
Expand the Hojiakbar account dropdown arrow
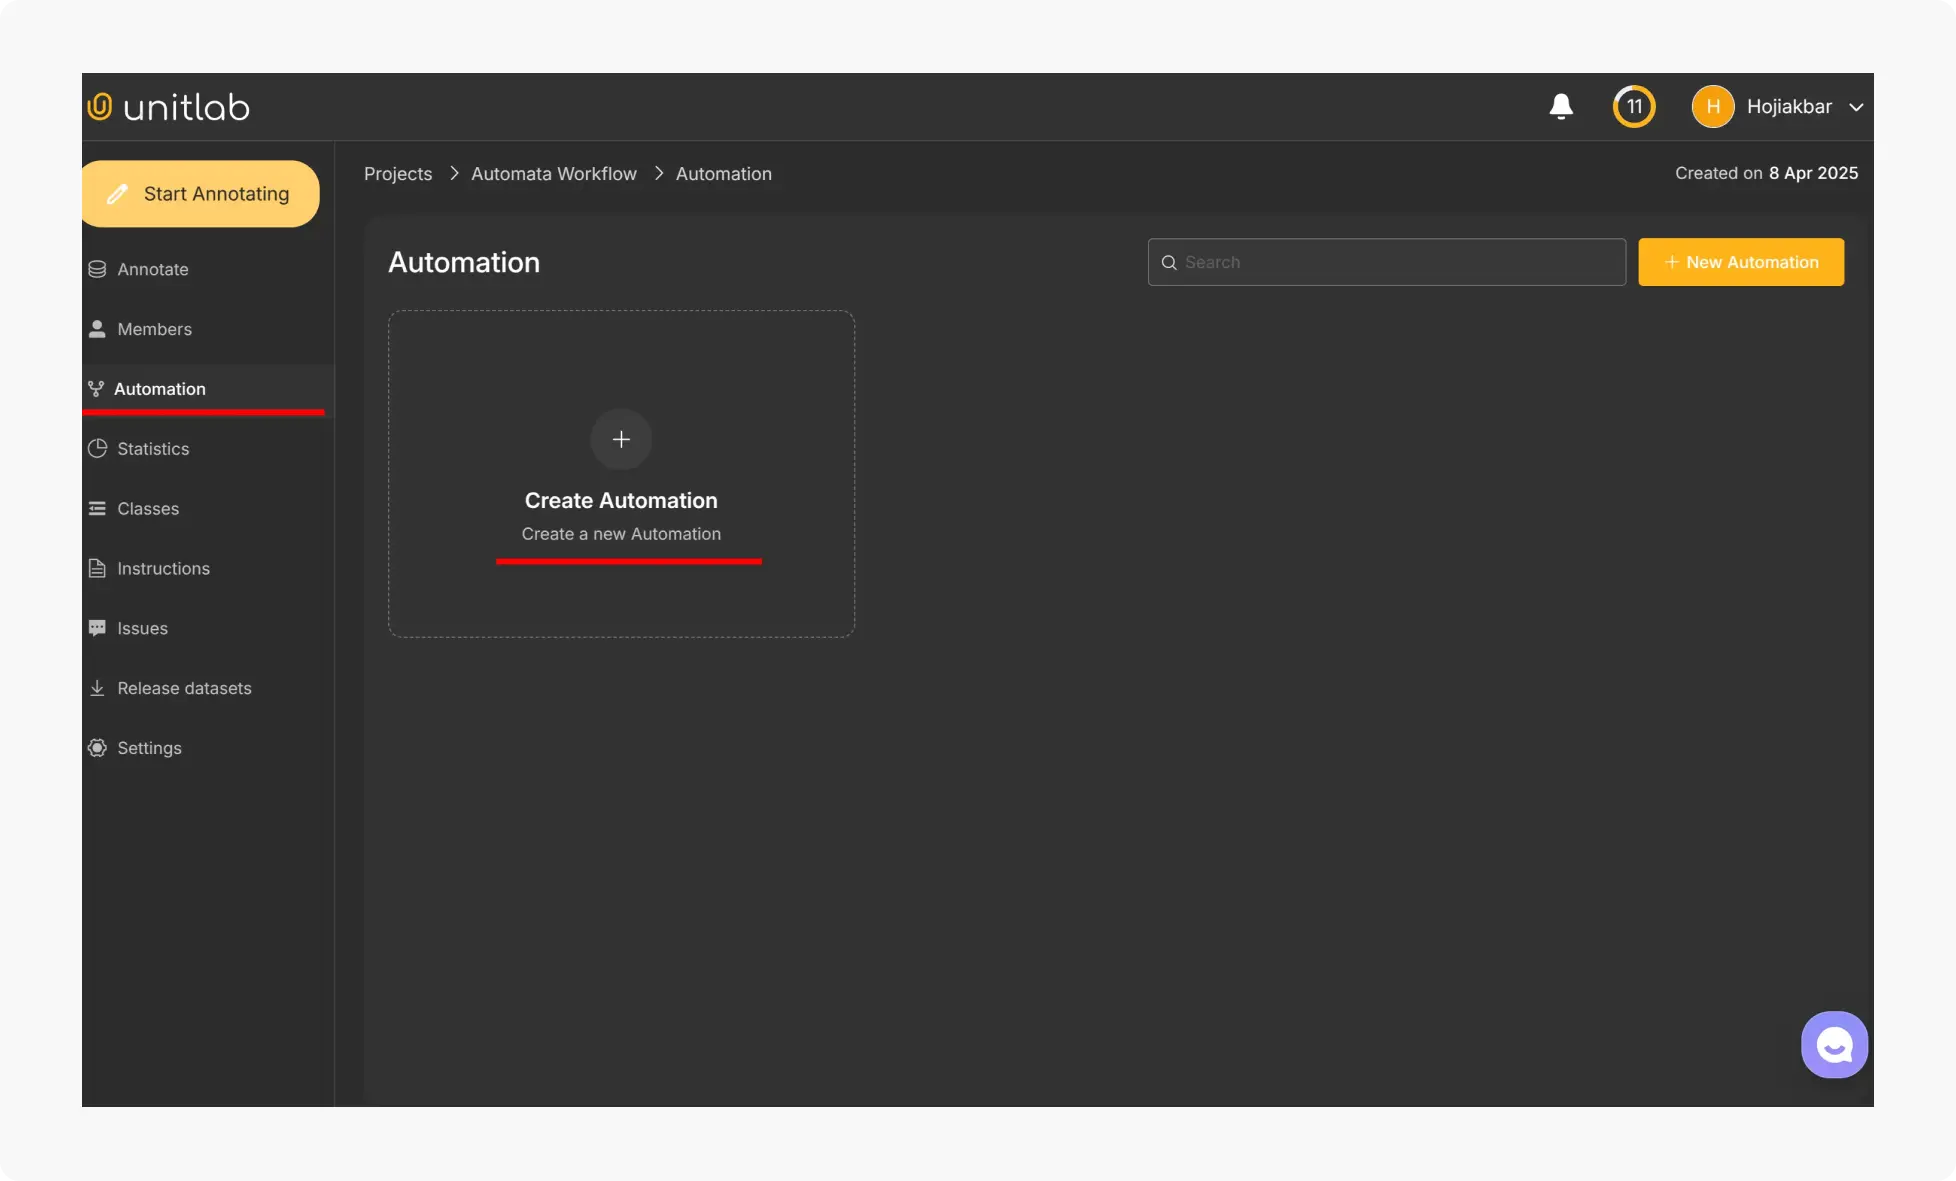point(1856,107)
